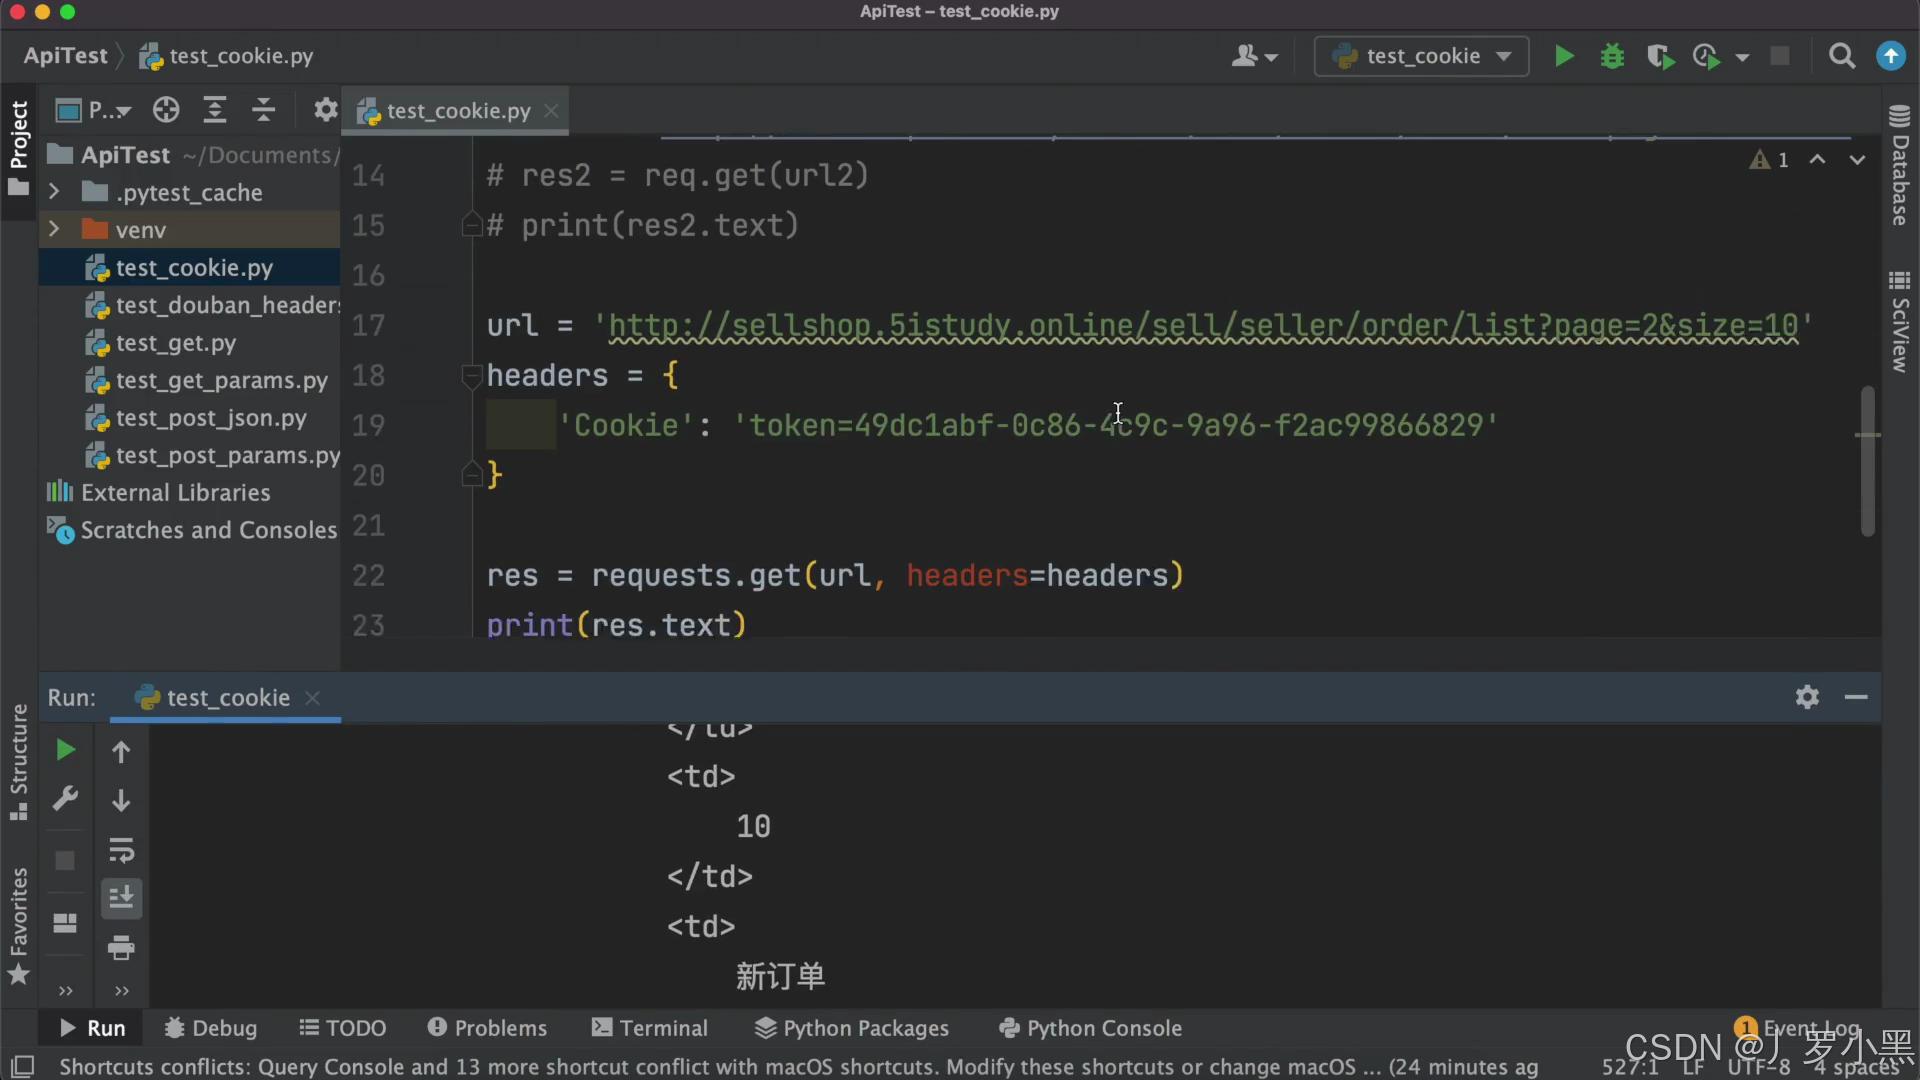
Task: Hide the Run tool window
Action: pos(1856,697)
